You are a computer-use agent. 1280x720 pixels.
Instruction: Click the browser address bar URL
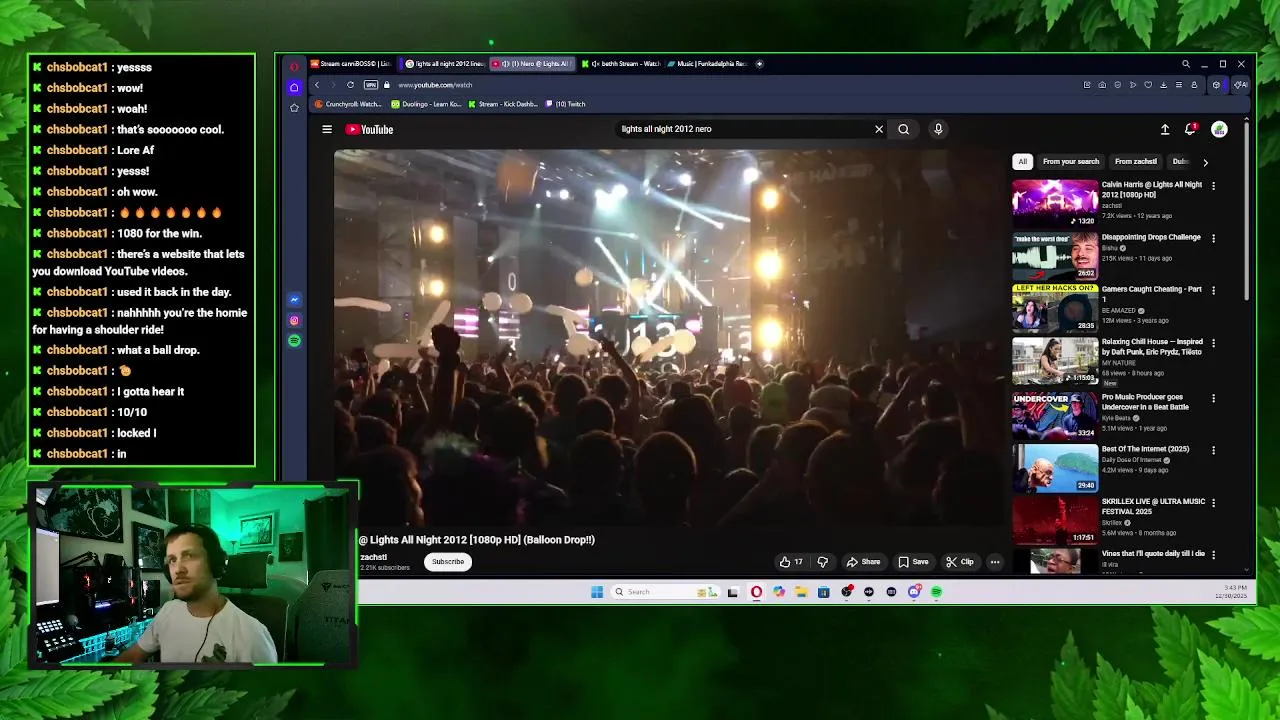(435, 85)
